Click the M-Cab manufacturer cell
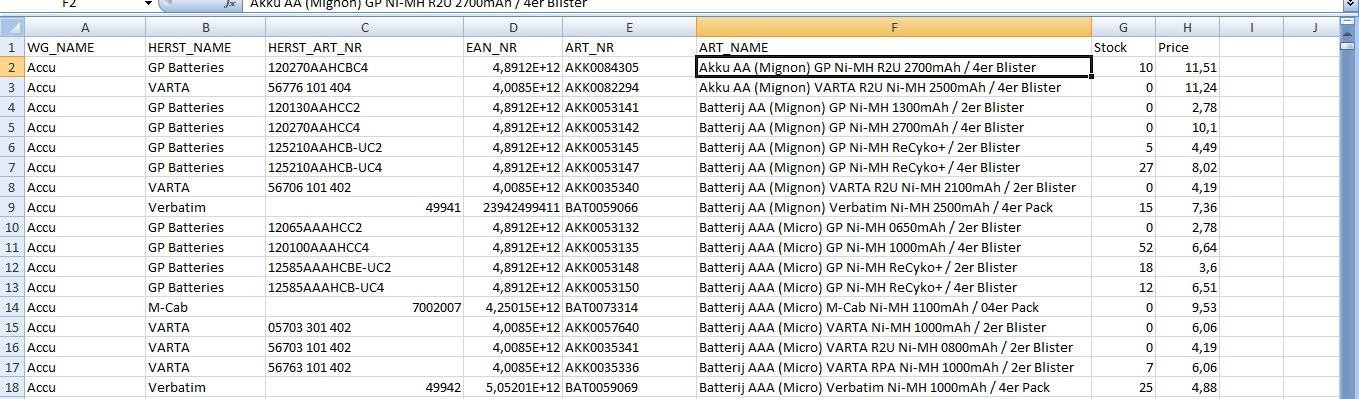Screen dimensions: 1359x399 point(204,307)
